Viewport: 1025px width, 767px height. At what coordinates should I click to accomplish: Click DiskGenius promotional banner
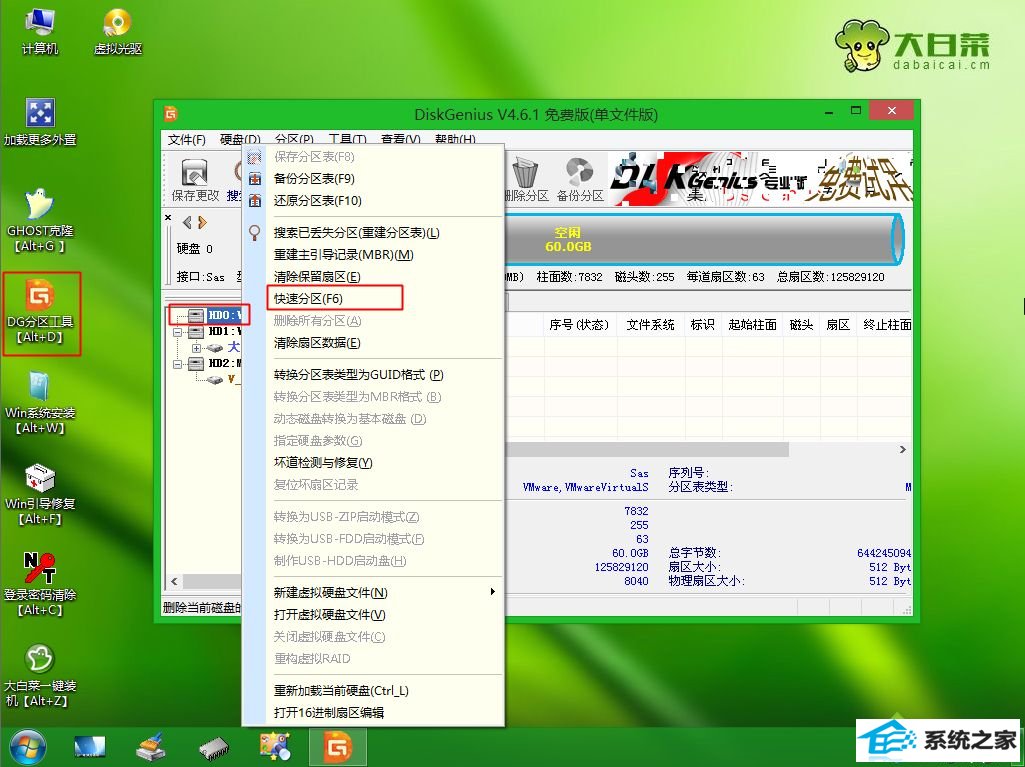point(760,178)
